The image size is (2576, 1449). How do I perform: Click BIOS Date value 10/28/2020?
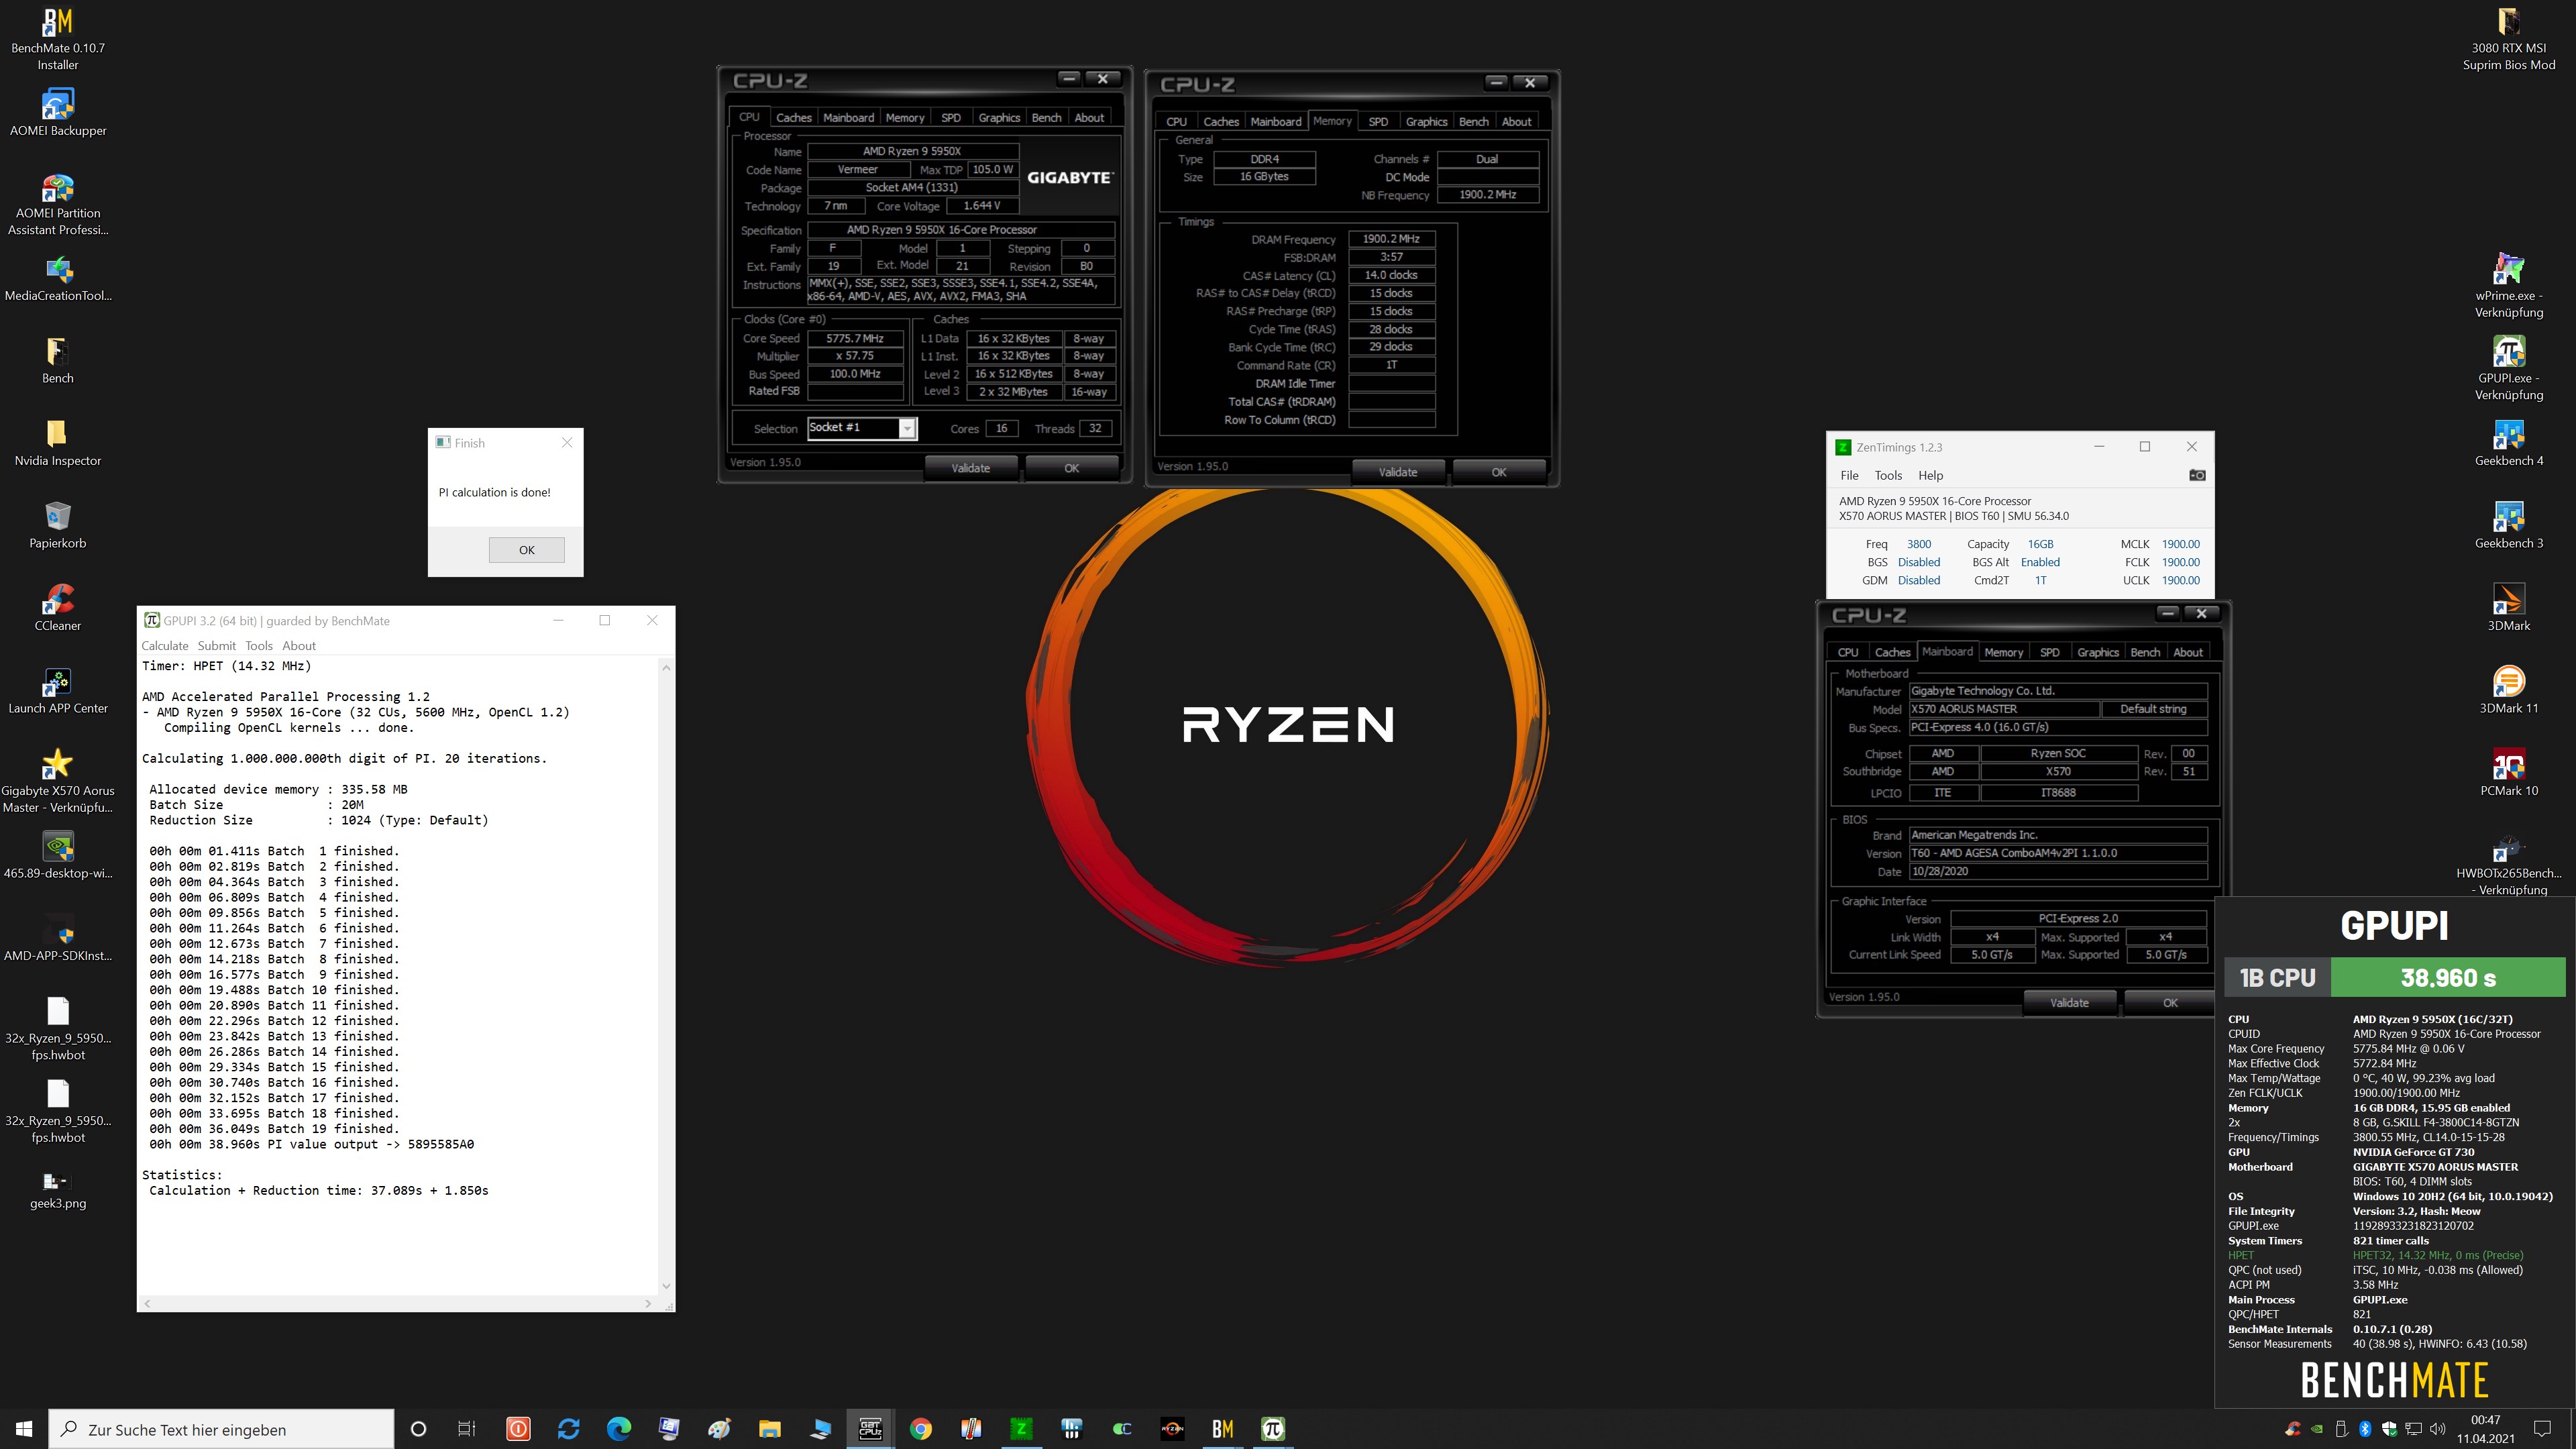[x=2057, y=871]
